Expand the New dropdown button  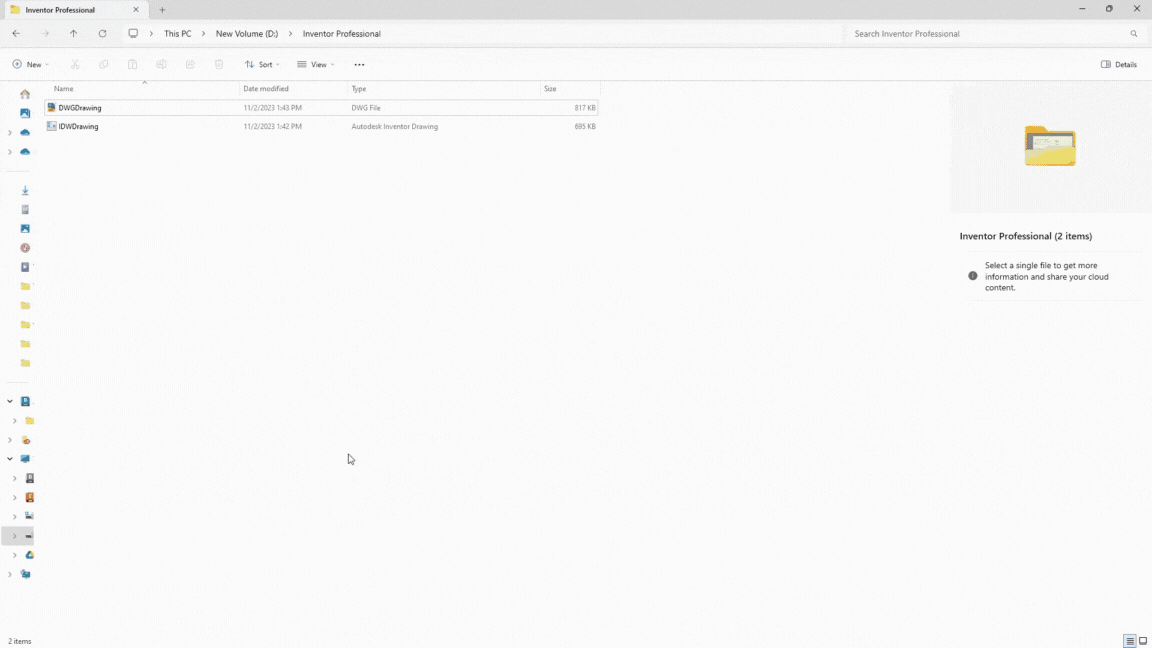tap(30, 65)
